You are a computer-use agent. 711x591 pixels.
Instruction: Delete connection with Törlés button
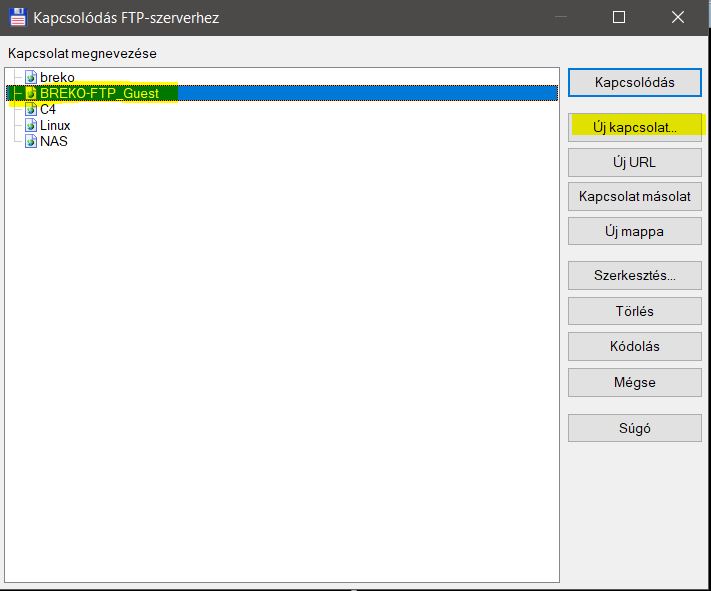click(x=634, y=311)
